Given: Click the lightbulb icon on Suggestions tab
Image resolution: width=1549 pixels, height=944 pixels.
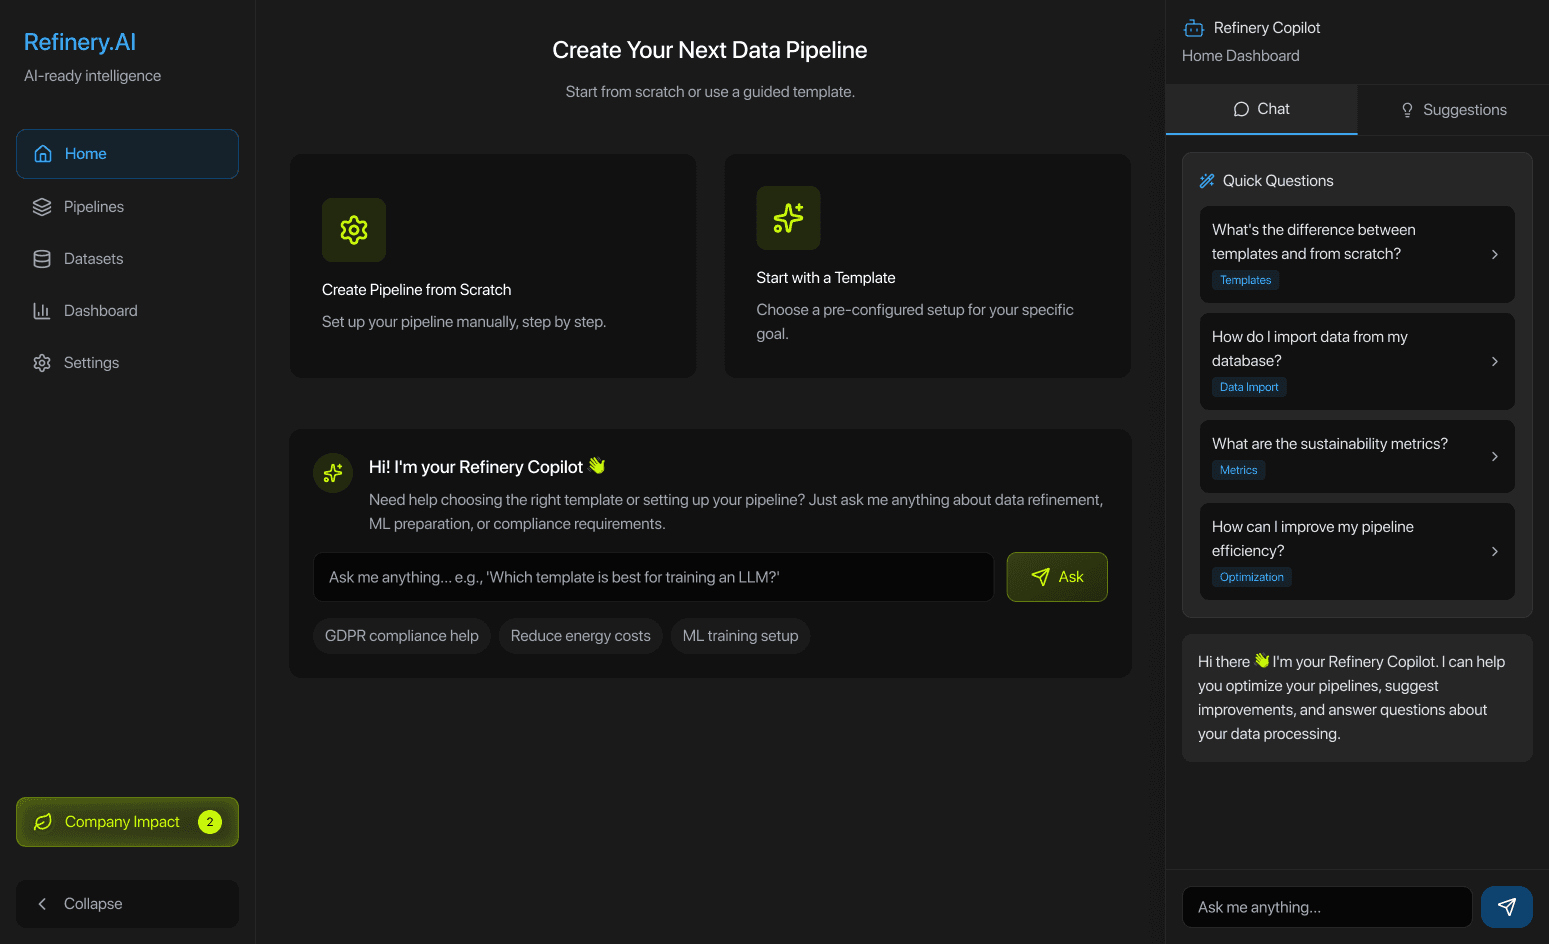Looking at the screenshot, I should 1407,110.
